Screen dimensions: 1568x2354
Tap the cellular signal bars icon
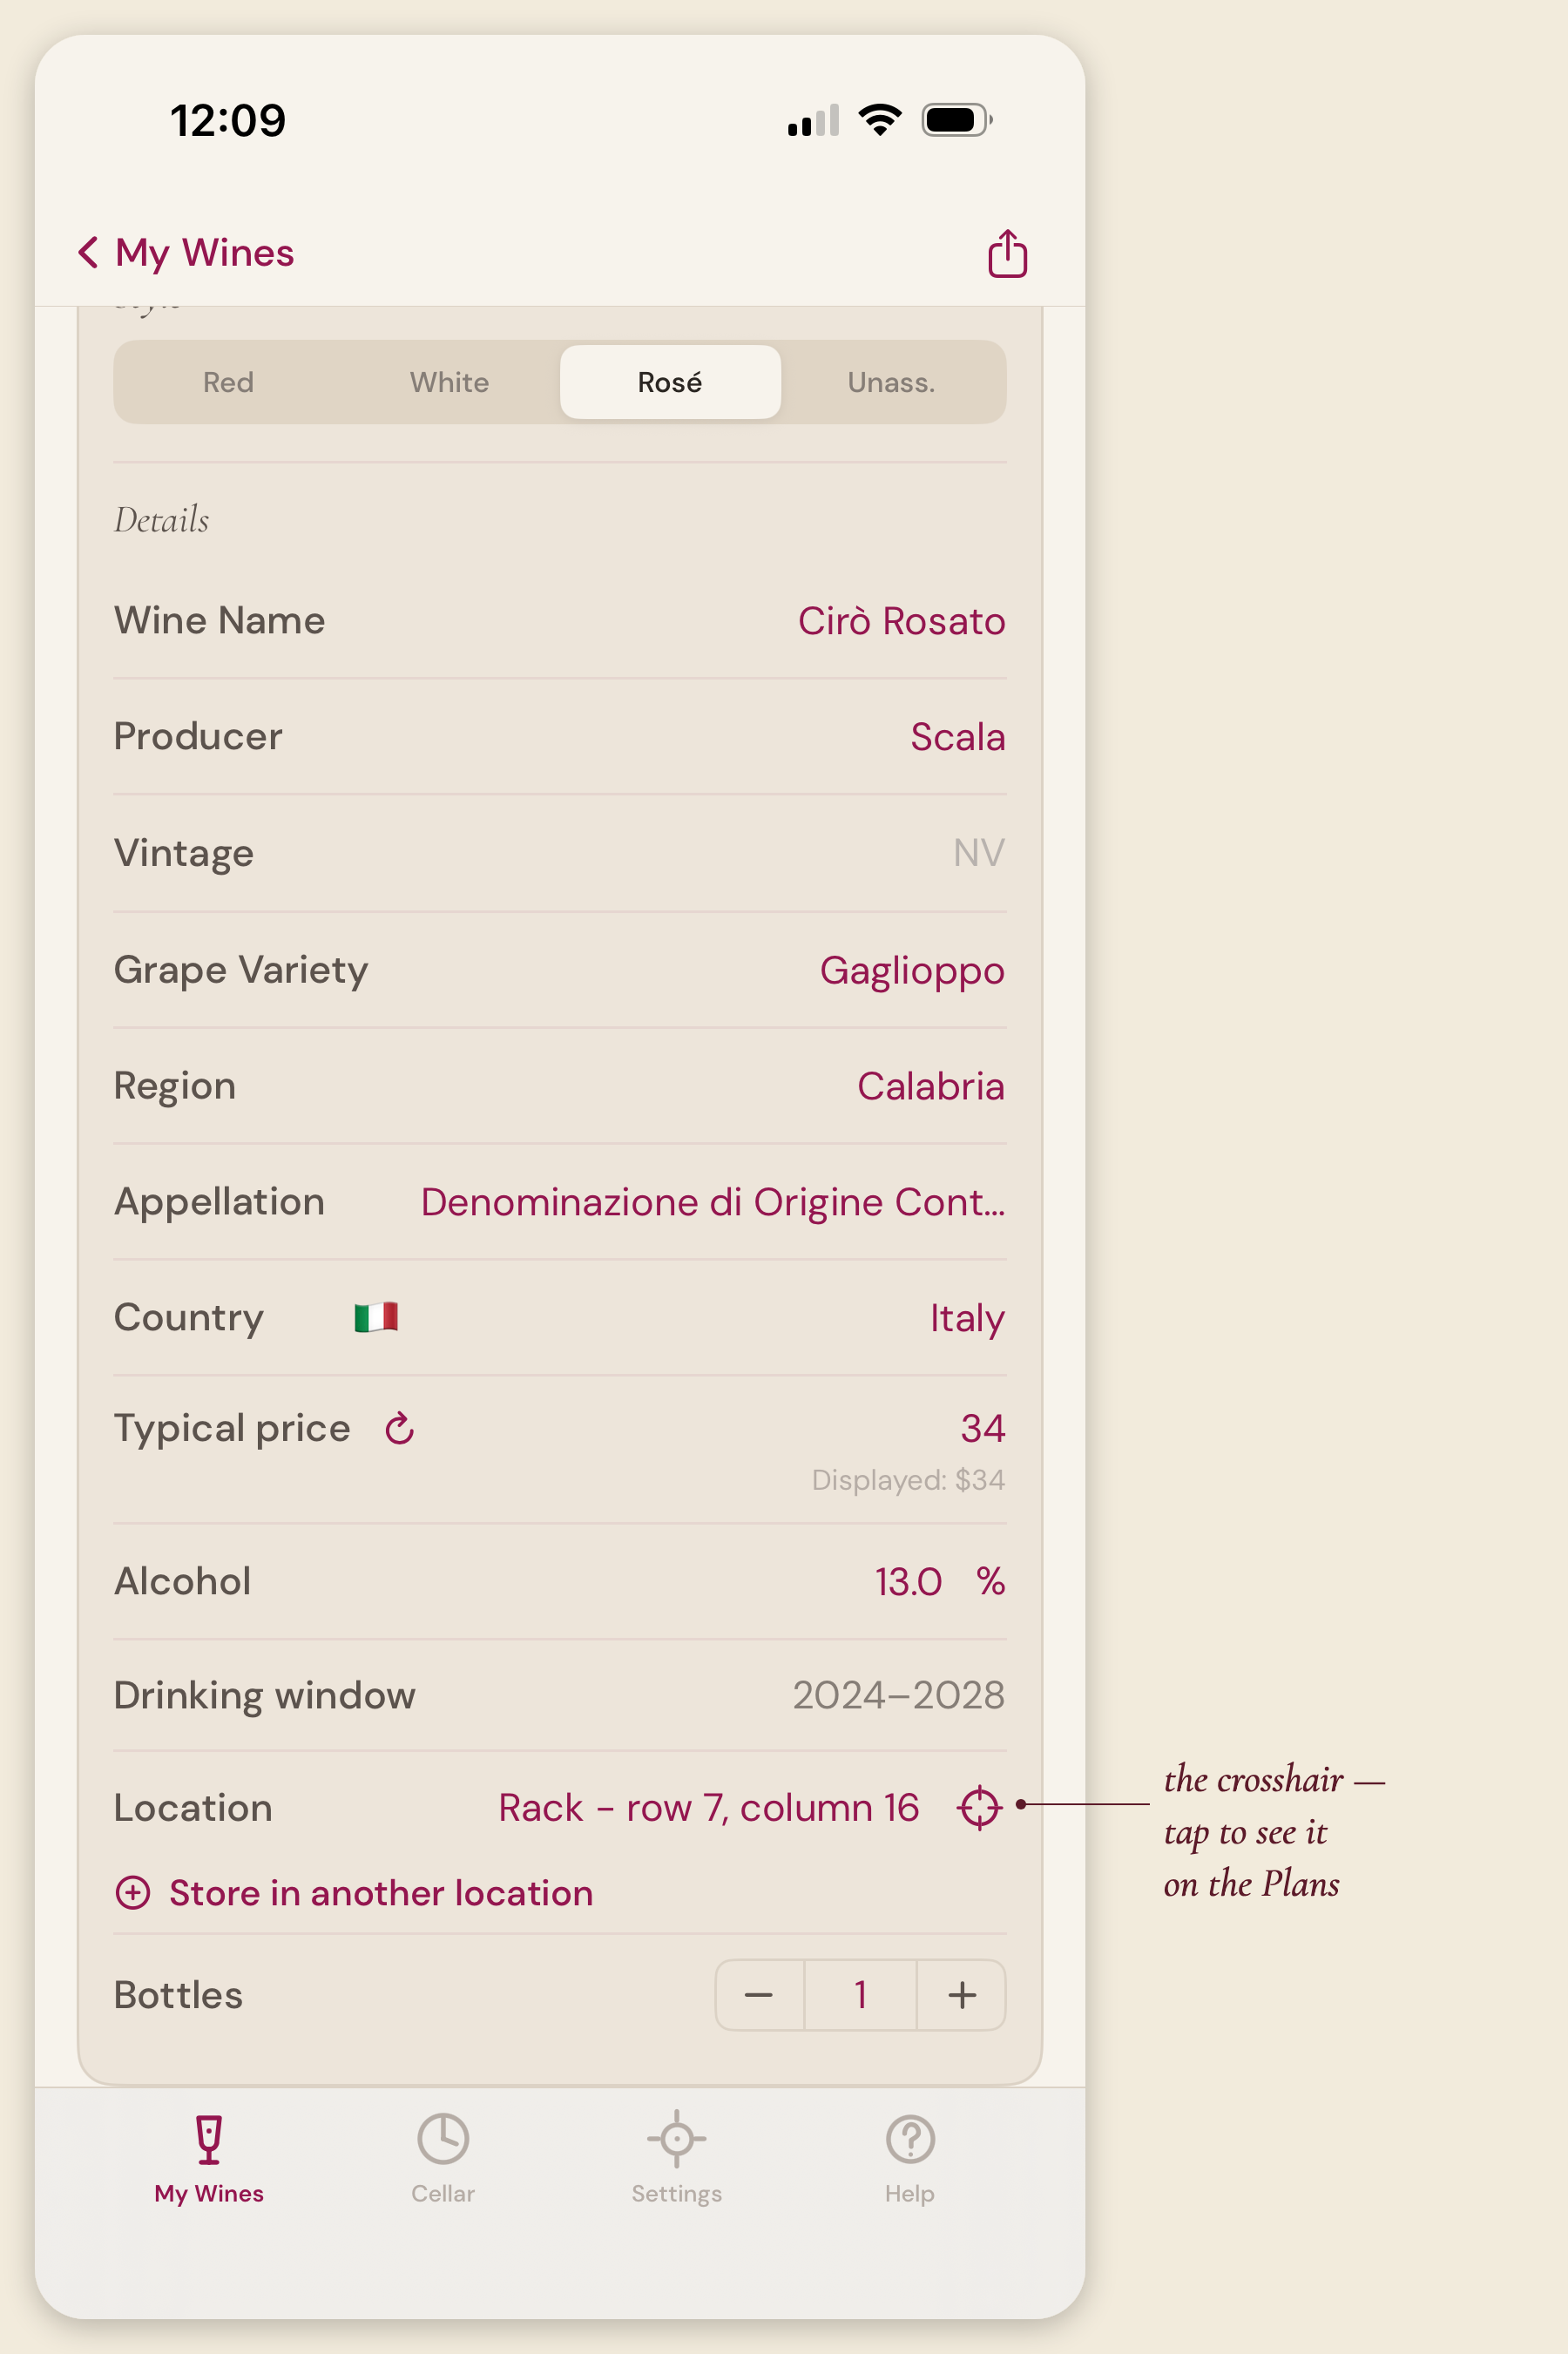(x=813, y=120)
